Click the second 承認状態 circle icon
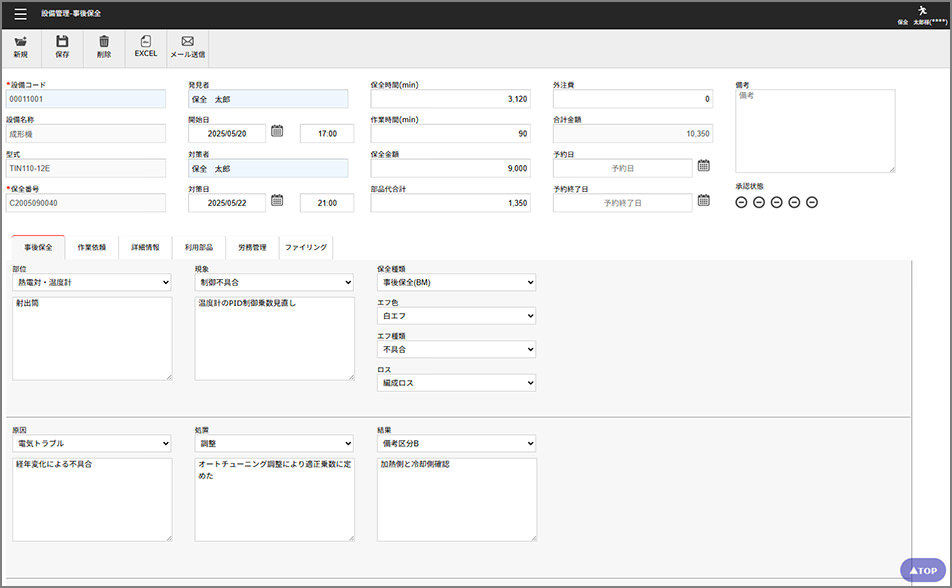This screenshot has width=952, height=588. coord(759,202)
